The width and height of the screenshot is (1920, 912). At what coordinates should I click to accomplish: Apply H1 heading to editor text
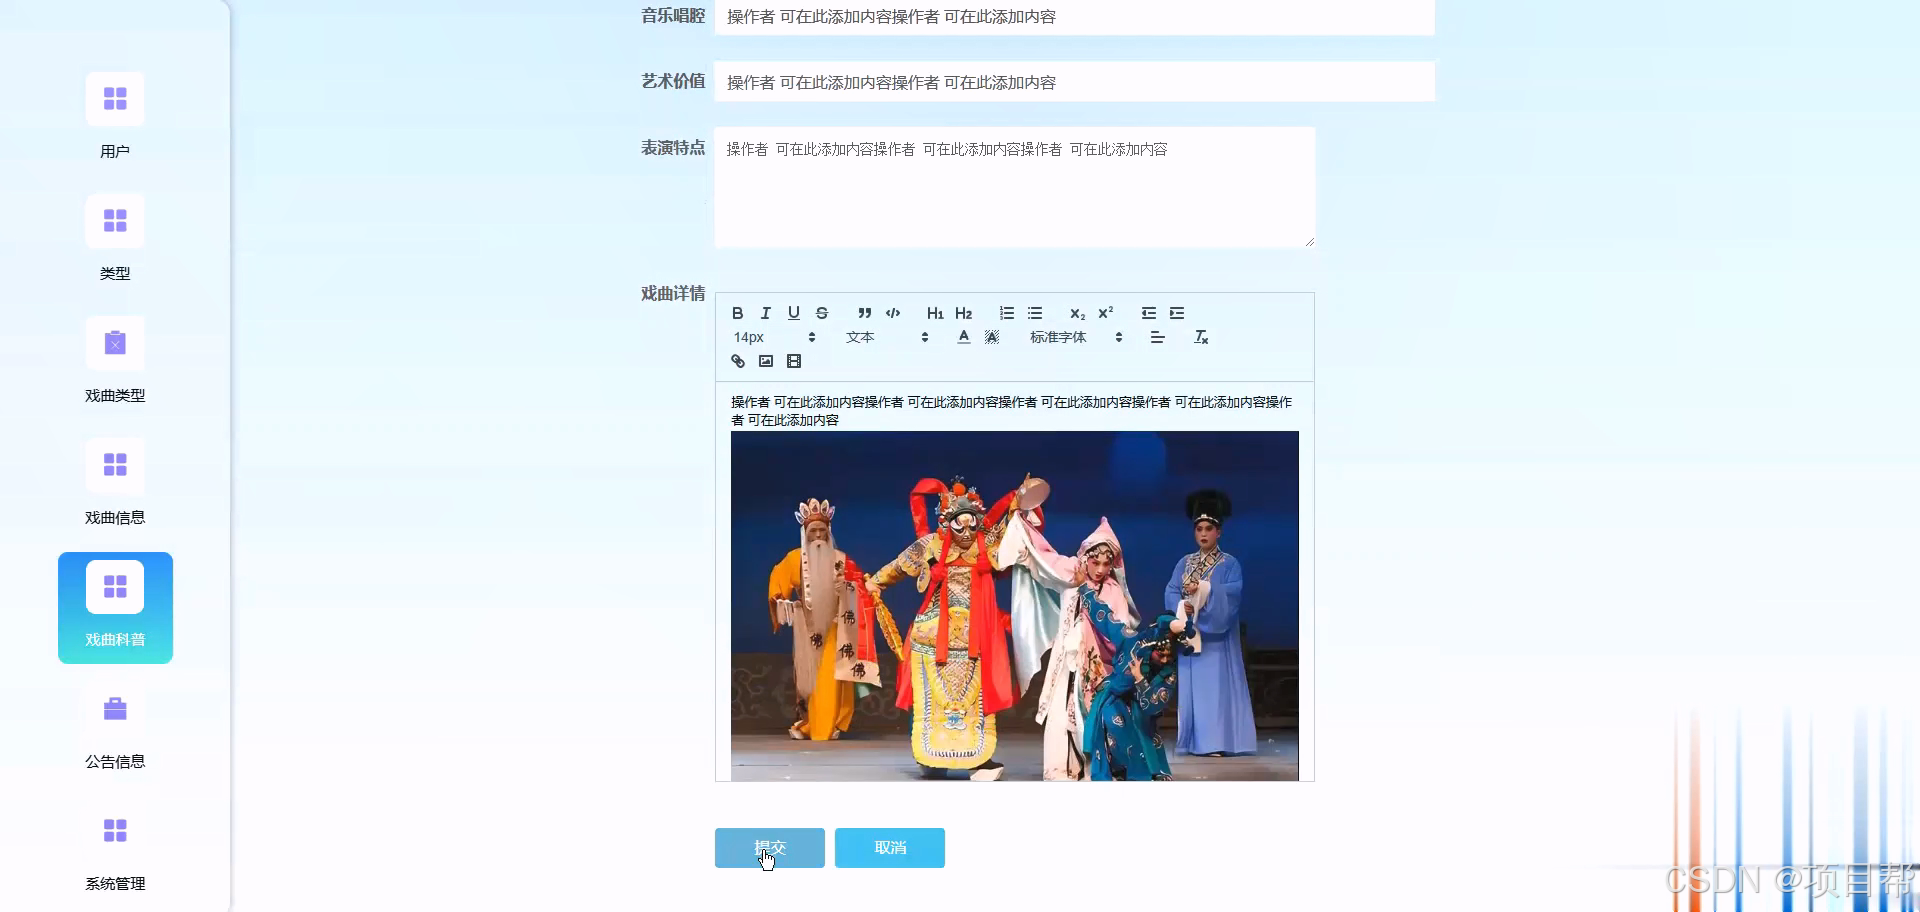pos(934,313)
